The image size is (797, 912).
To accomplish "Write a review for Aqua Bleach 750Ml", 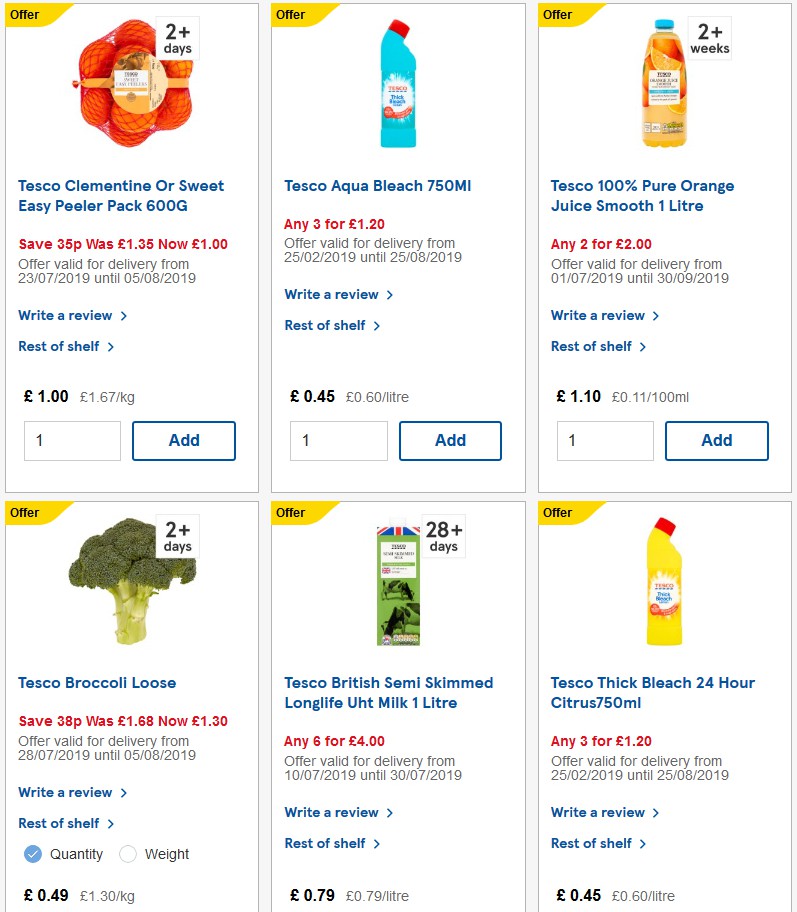I will pos(333,295).
